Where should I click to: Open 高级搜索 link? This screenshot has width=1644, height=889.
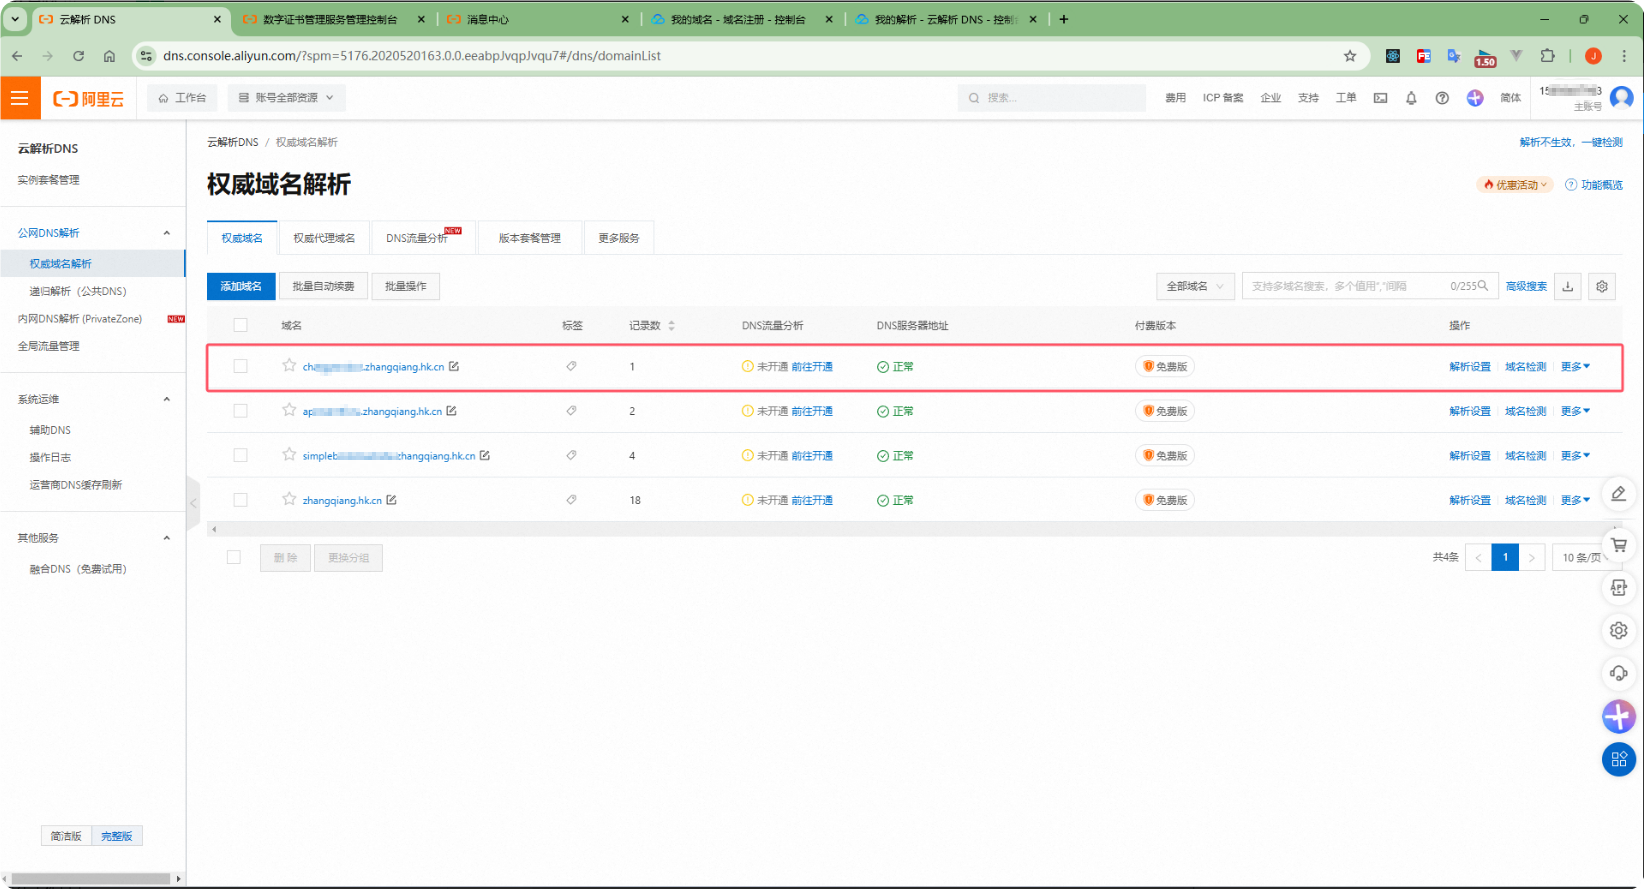tap(1526, 286)
